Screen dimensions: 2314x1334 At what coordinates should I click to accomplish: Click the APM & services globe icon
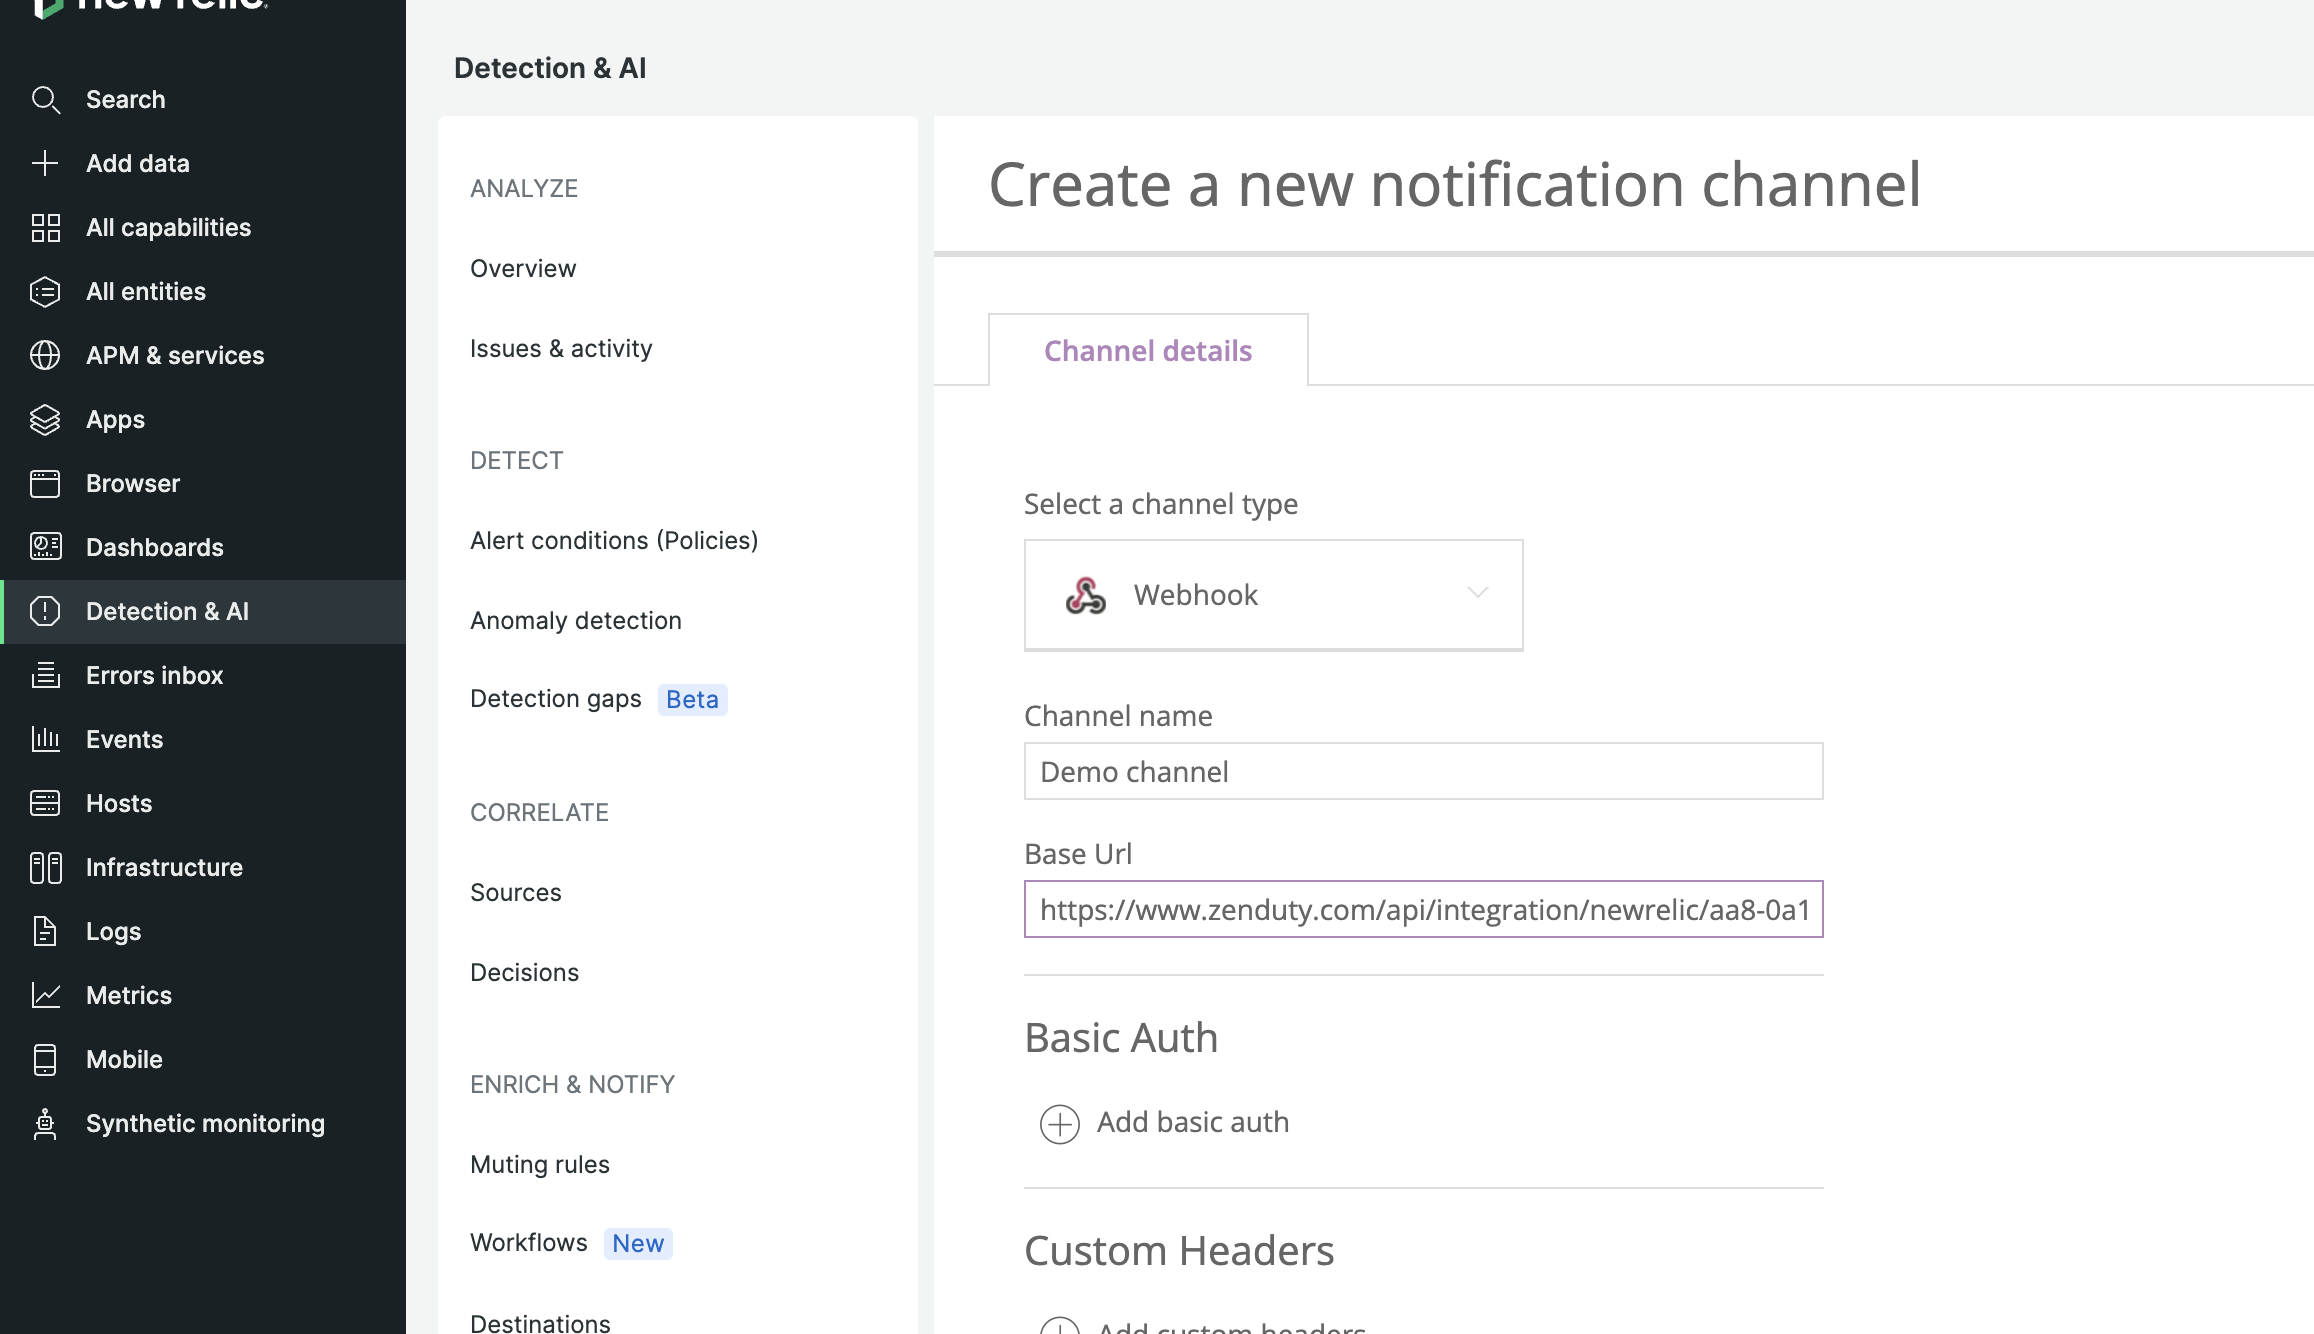tap(45, 356)
